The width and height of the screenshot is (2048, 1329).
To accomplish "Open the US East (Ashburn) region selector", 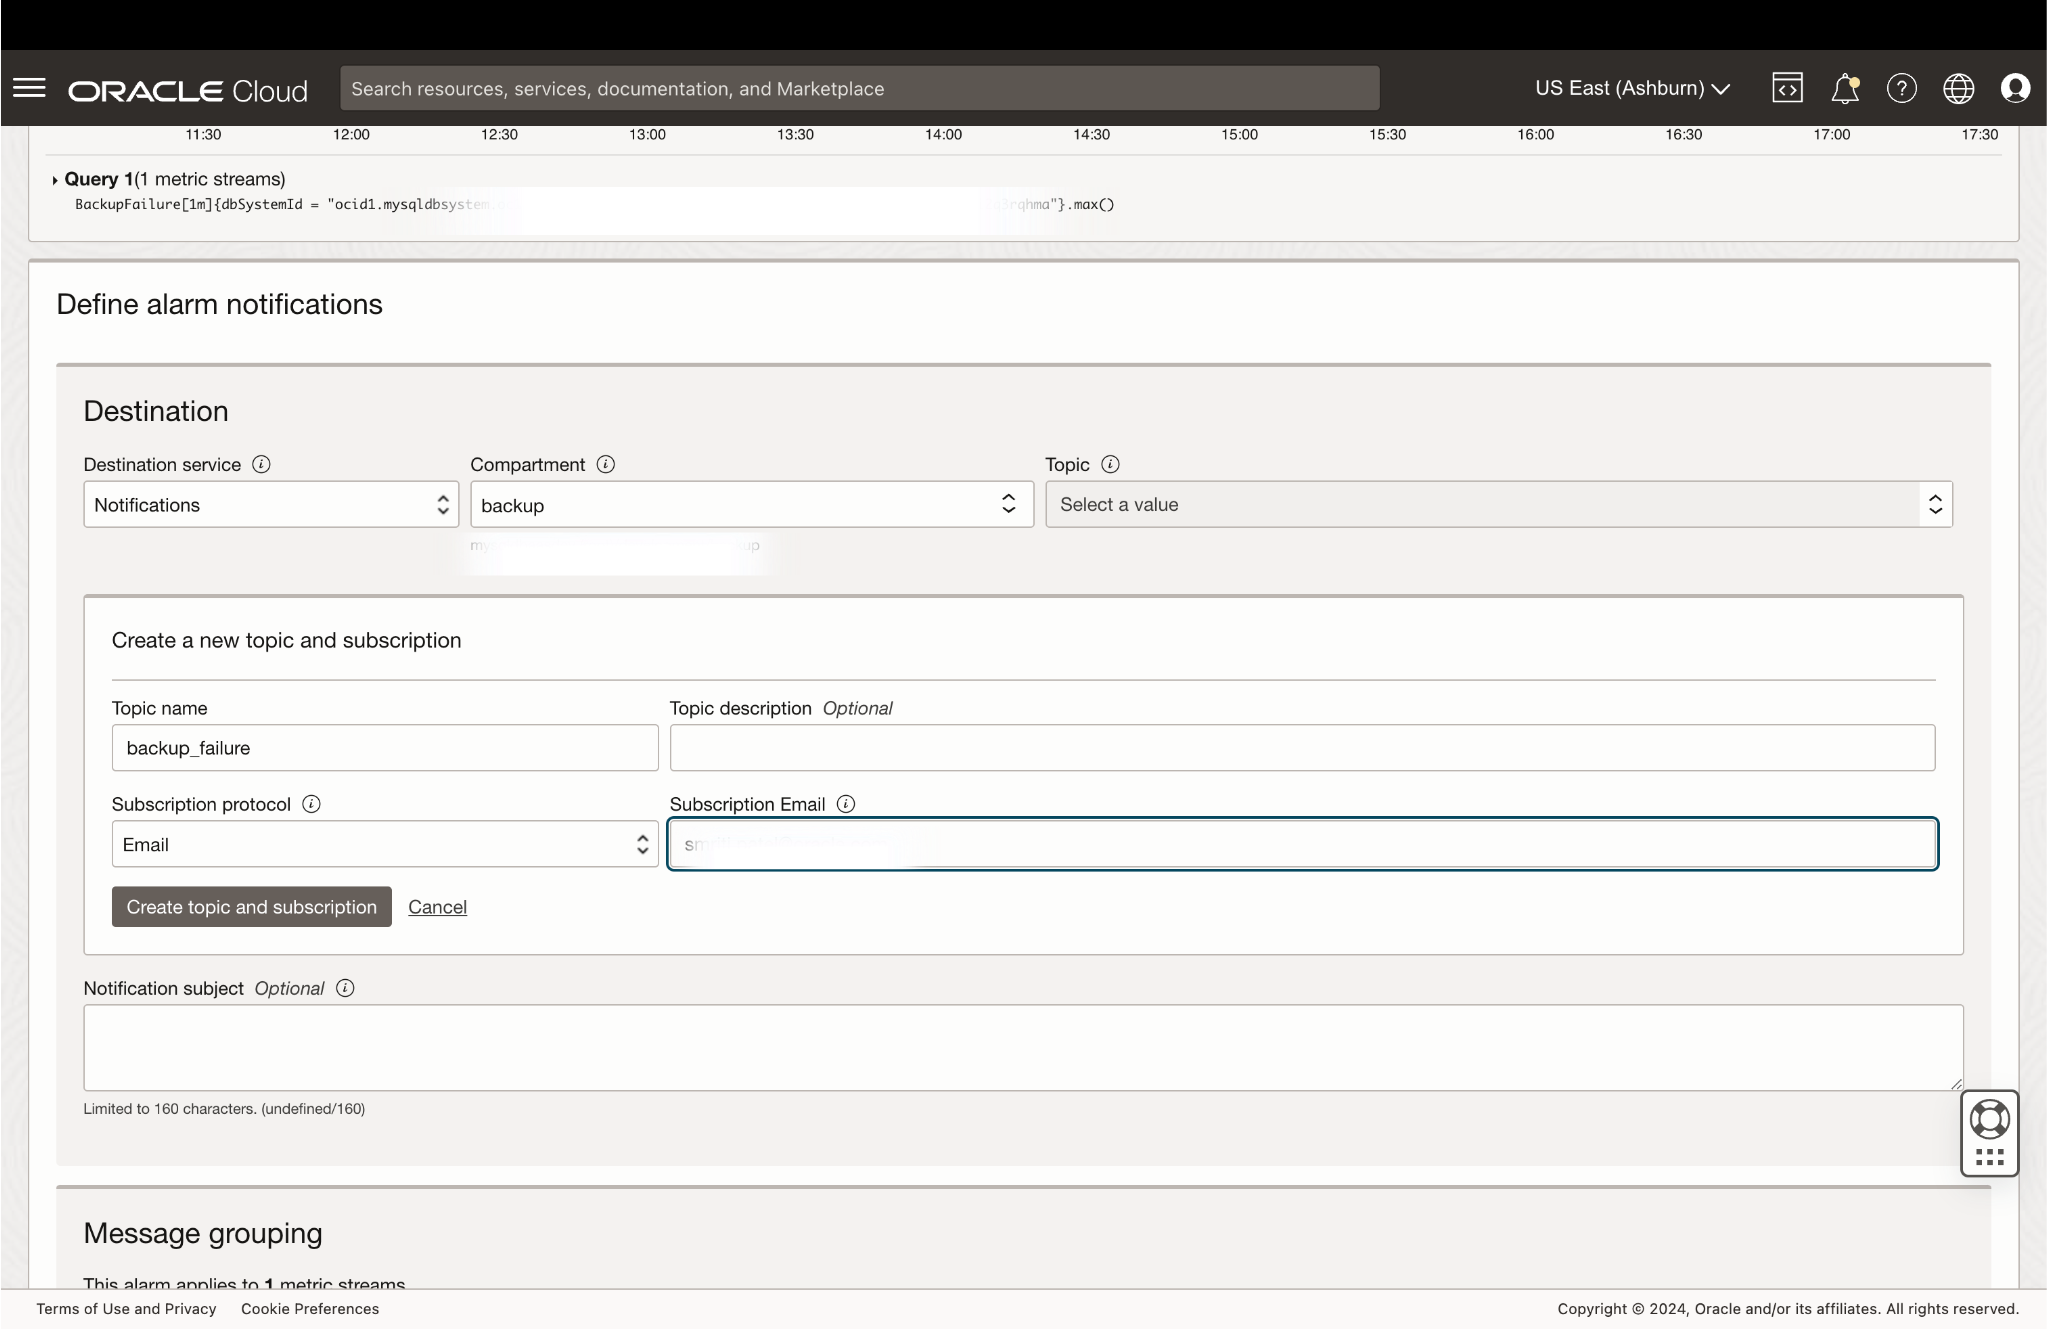I will pos(1632,88).
